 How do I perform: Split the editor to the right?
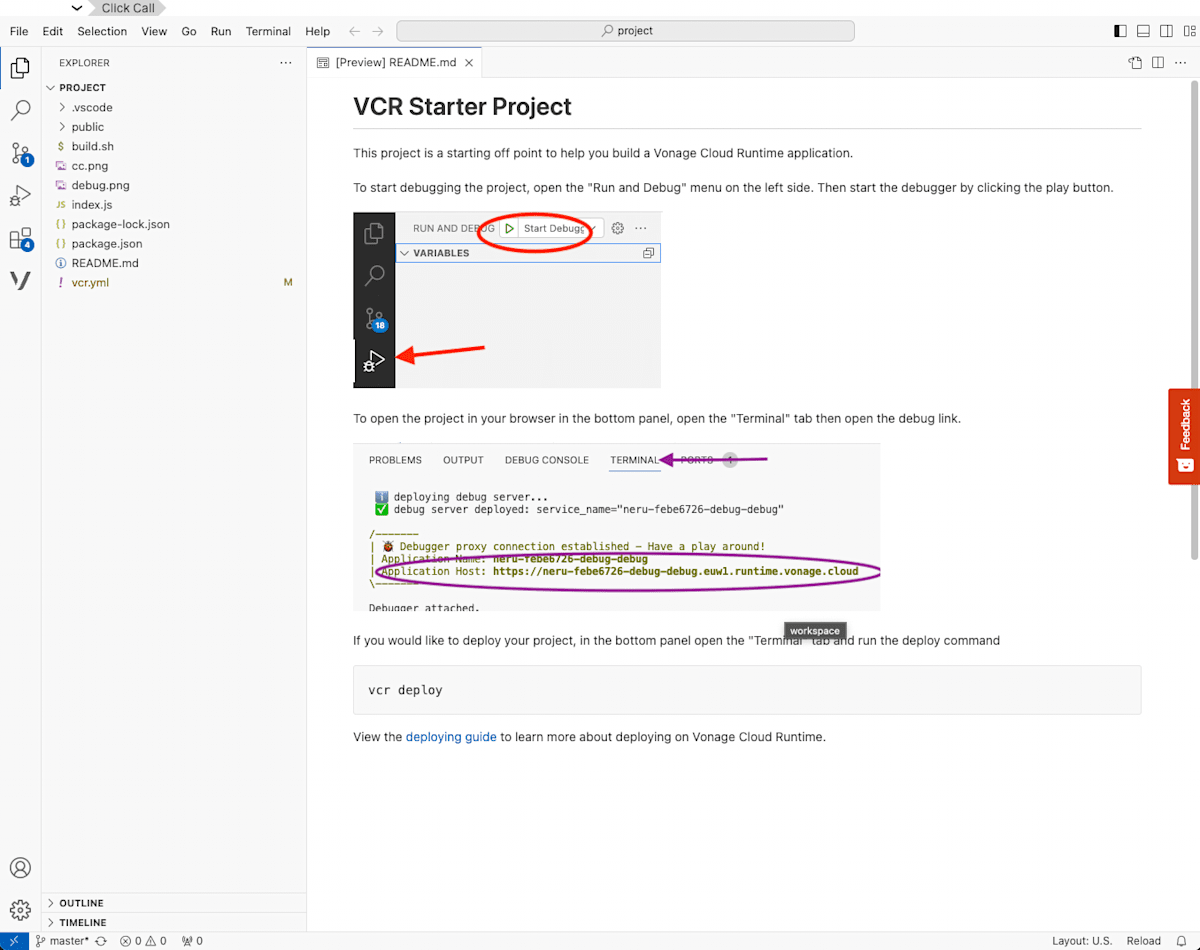coord(1157,62)
